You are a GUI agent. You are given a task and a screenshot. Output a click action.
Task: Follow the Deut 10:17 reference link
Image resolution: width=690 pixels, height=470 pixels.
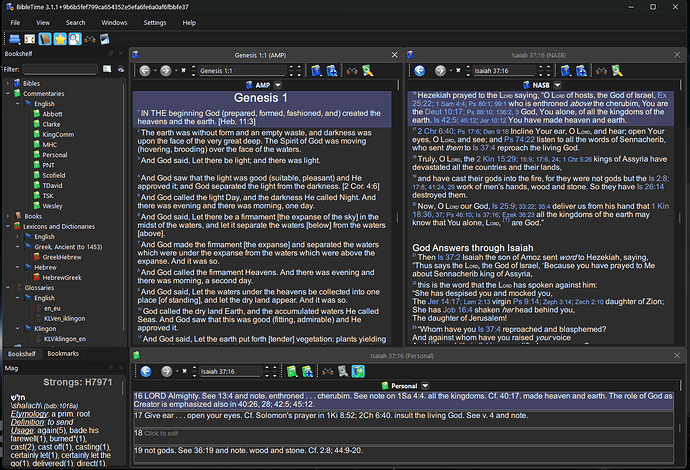tap(444, 112)
